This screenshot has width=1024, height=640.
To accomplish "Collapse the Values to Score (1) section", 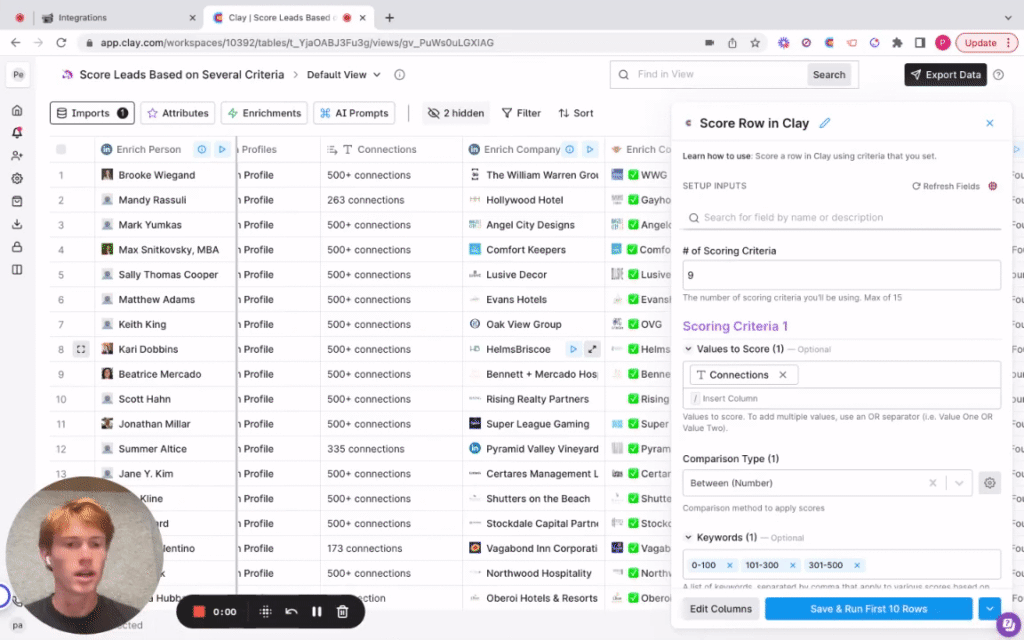I will pyautogui.click(x=688, y=349).
